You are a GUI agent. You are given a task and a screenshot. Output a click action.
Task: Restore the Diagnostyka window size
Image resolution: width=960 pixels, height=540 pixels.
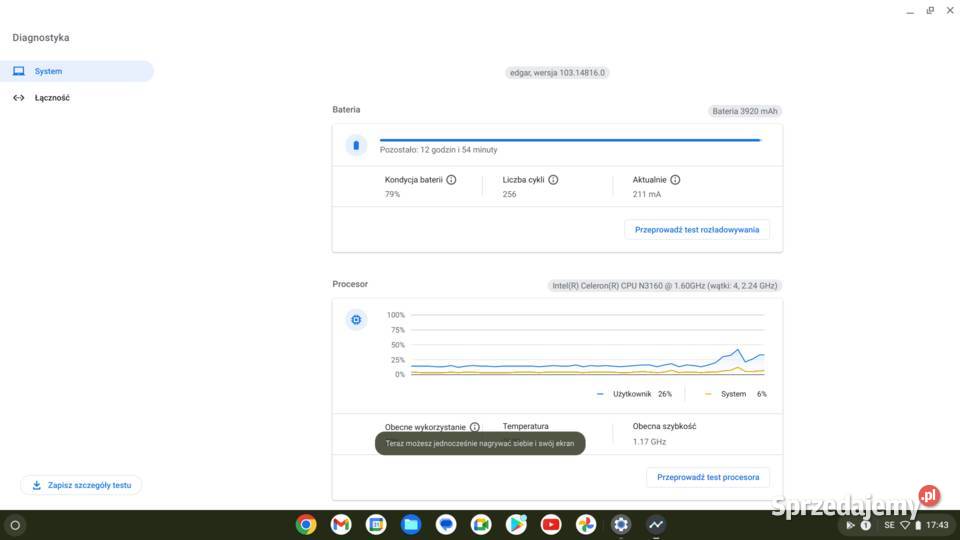coord(930,10)
